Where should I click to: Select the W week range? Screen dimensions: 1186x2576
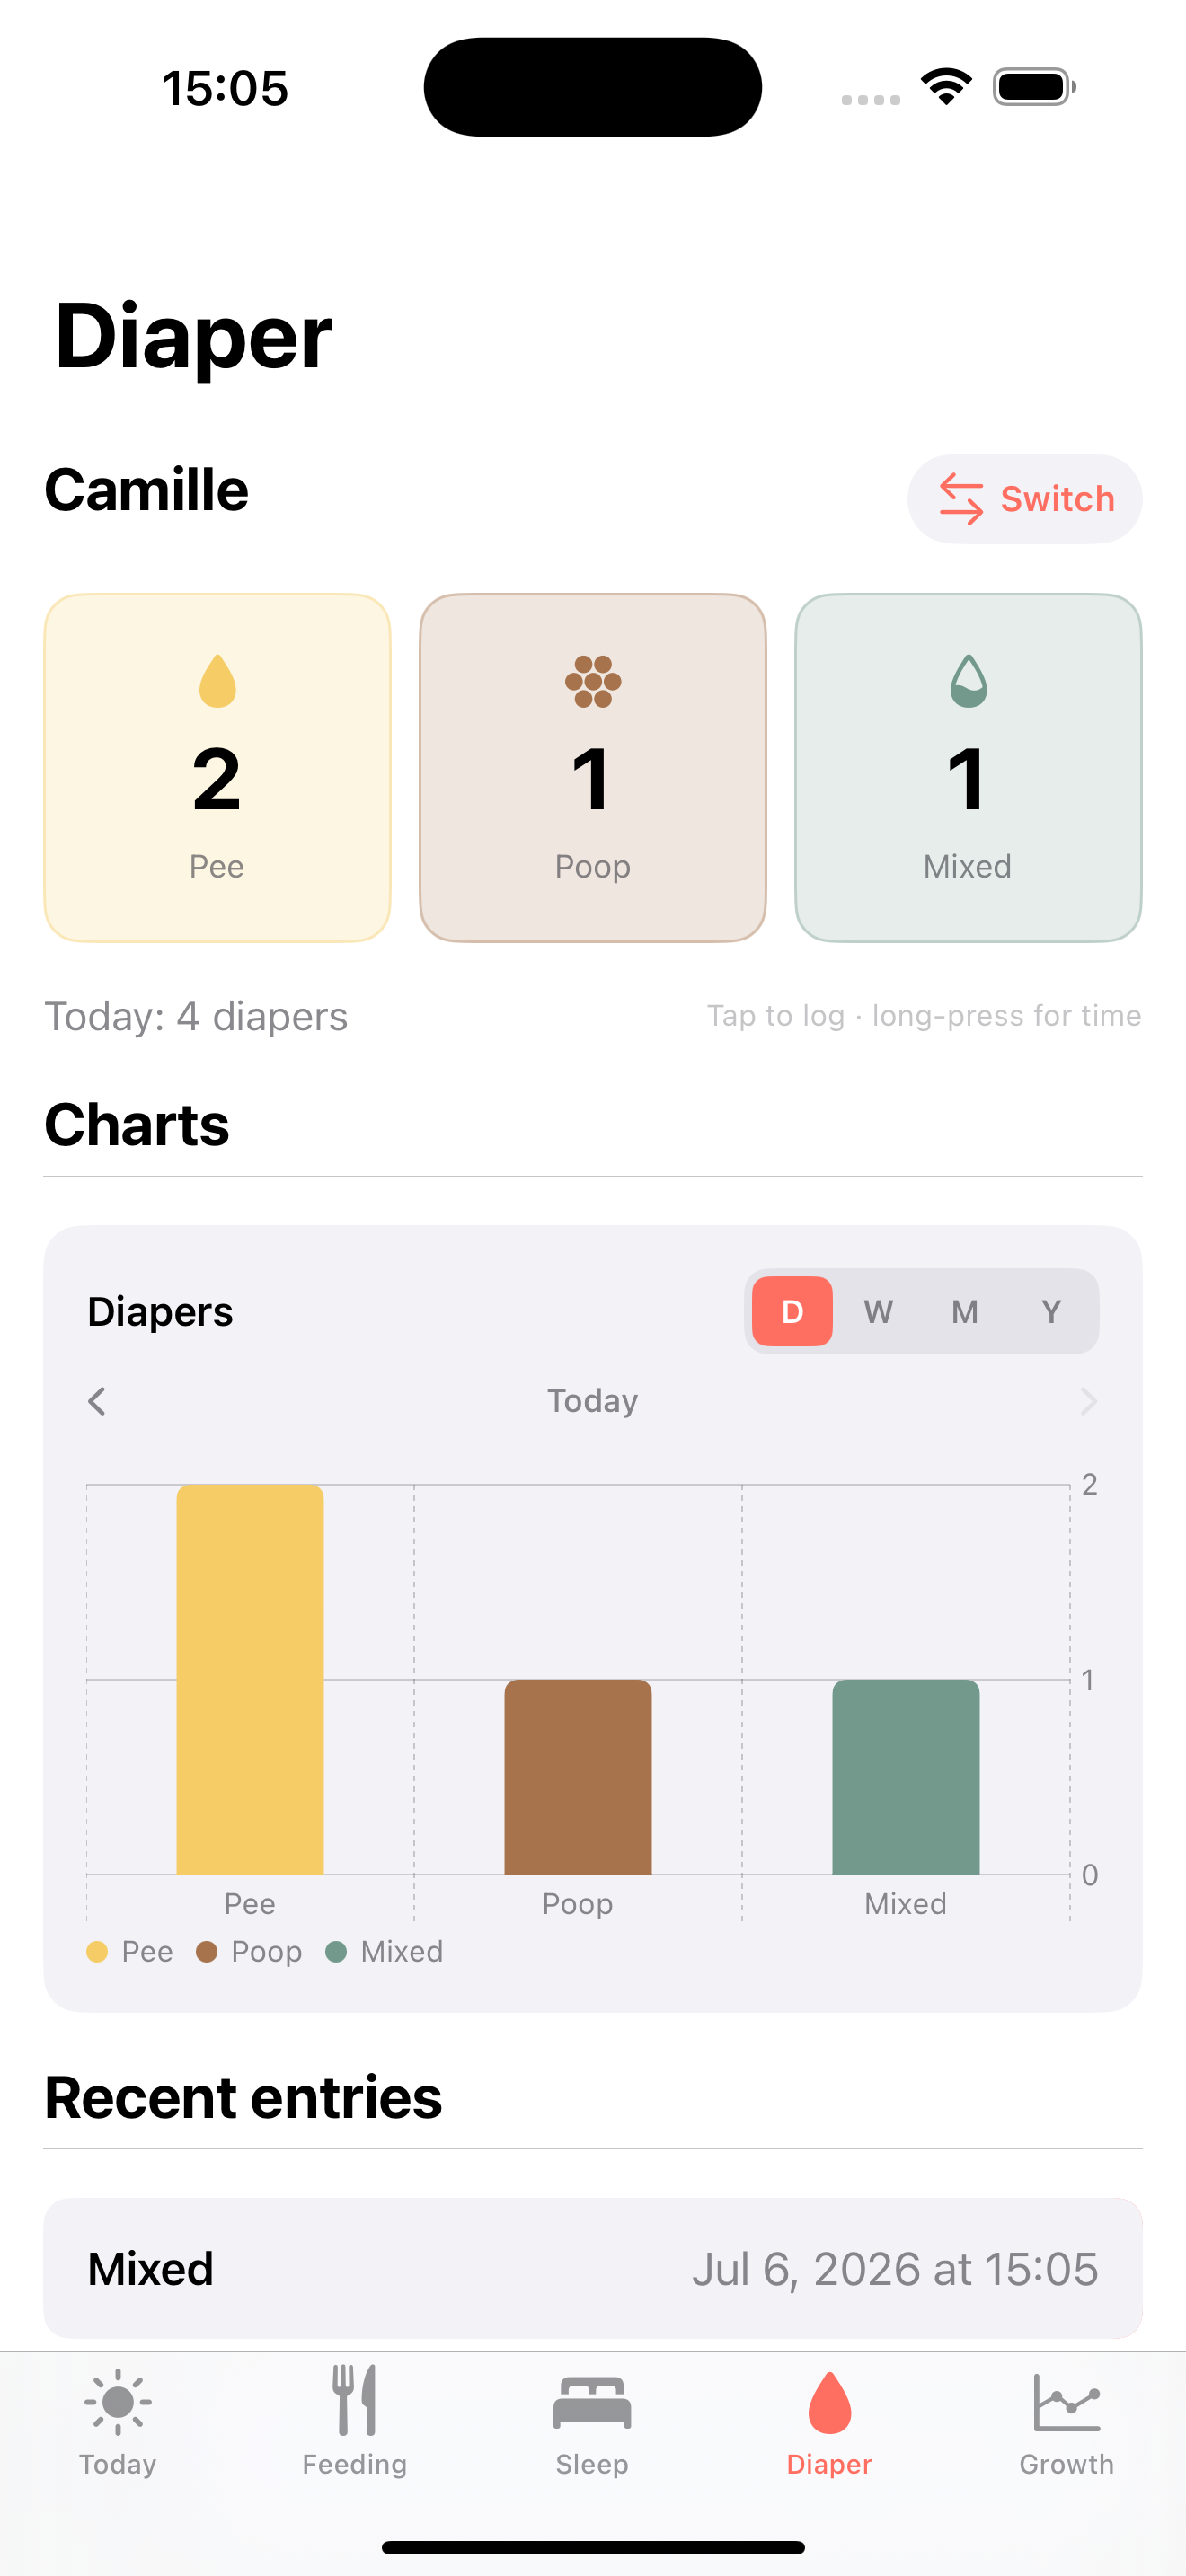coord(878,1311)
